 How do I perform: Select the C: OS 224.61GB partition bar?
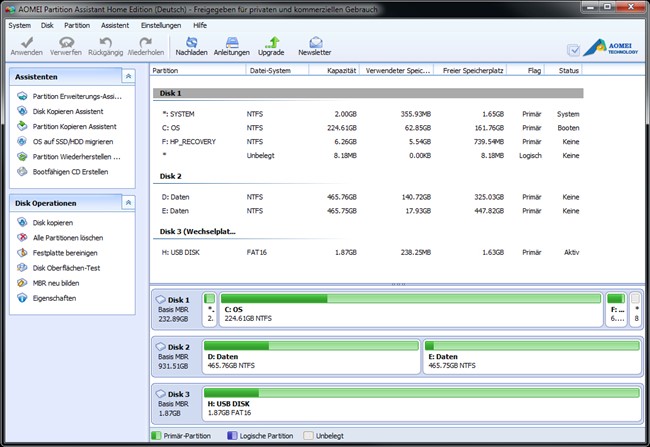tap(411, 309)
